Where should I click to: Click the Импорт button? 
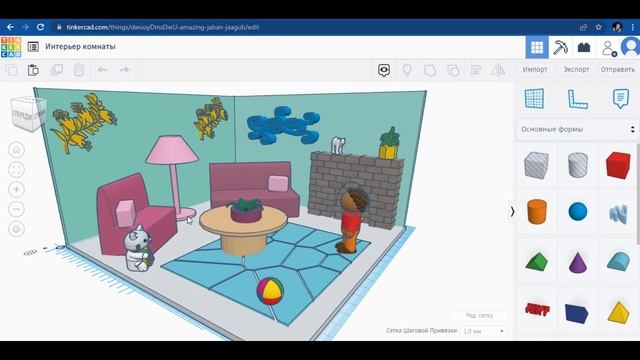[x=535, y=70]
